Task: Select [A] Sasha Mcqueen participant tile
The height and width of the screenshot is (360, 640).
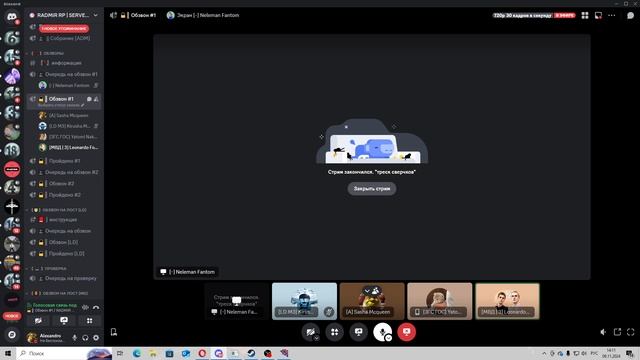Action: (x=372, y=301)
